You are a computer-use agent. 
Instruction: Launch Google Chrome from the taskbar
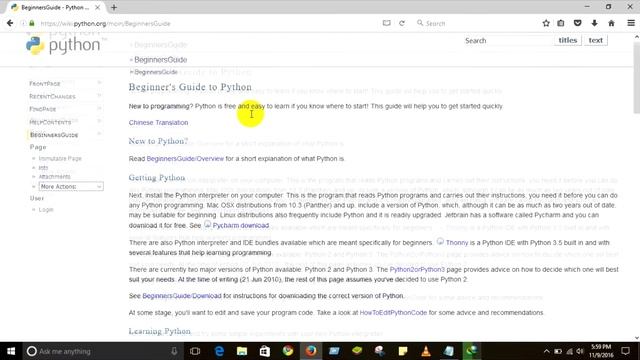coord(288,351)
